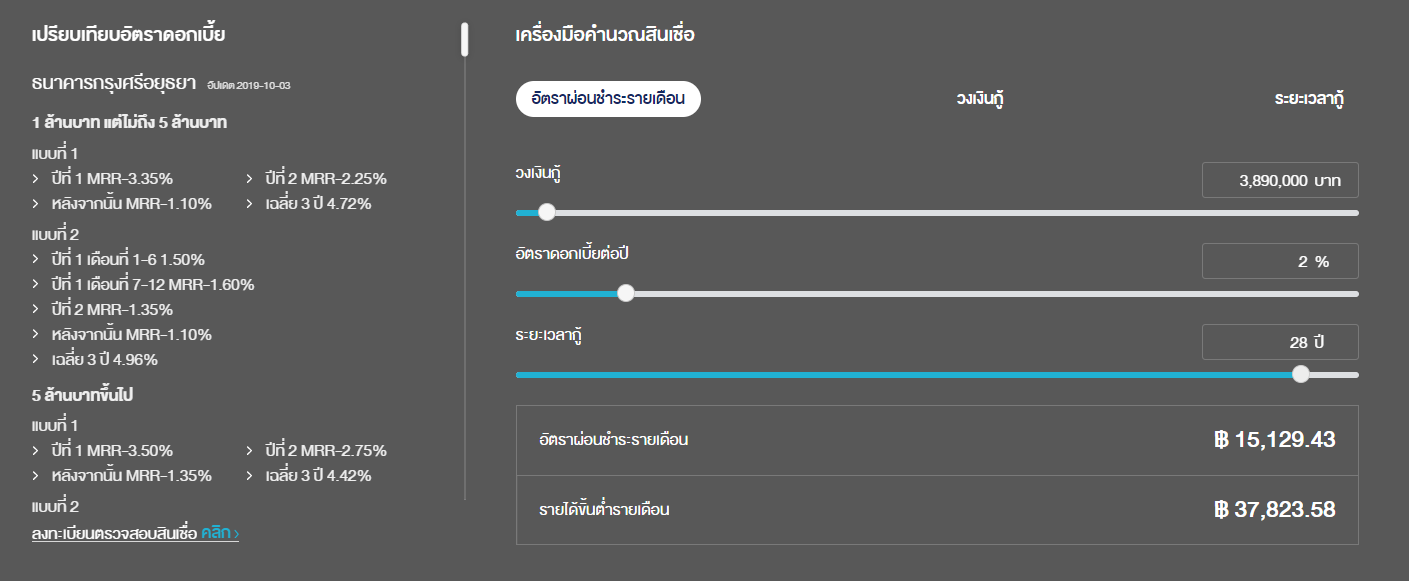This screenshot has width=1409, height=581.
Task: Click the ระยะเวลากู้ slider handle
Action: point(1300,374)
